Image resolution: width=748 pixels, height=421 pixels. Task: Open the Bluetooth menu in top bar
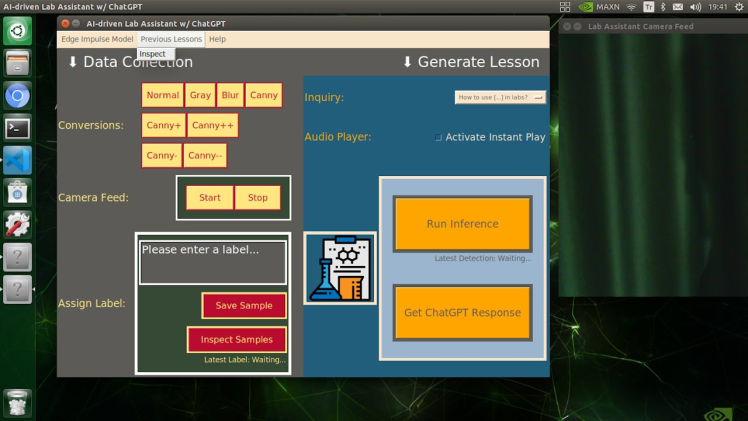pos(663,7)
